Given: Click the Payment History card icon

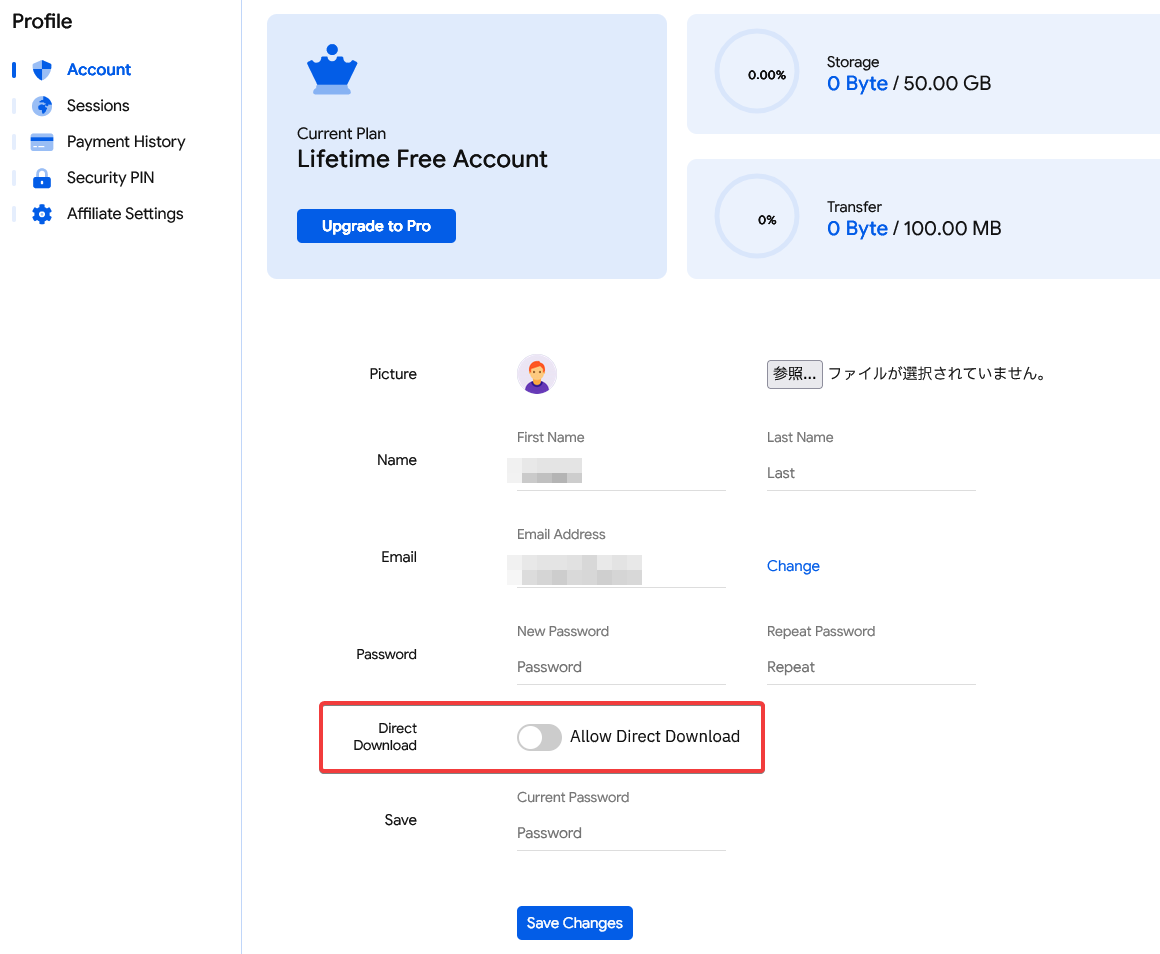Looking at the screenshot, I should (x=42, y=142).
